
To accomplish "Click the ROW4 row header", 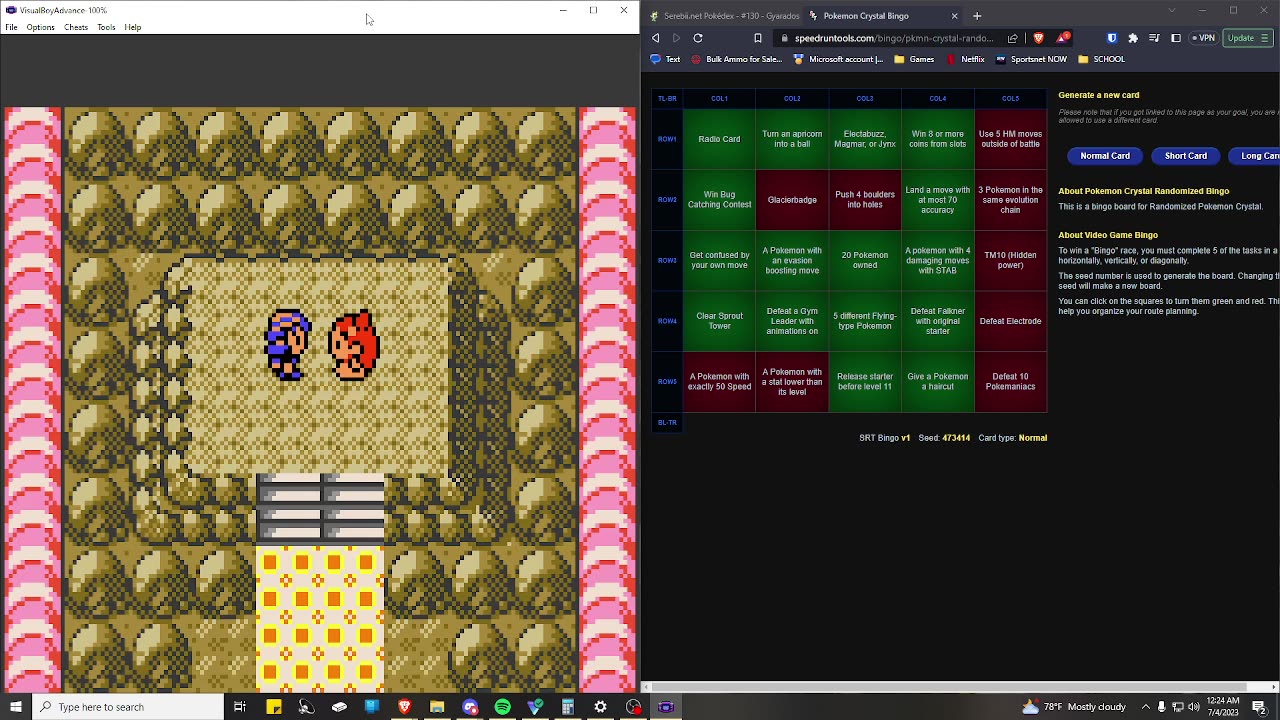I will tap(667, 321).
